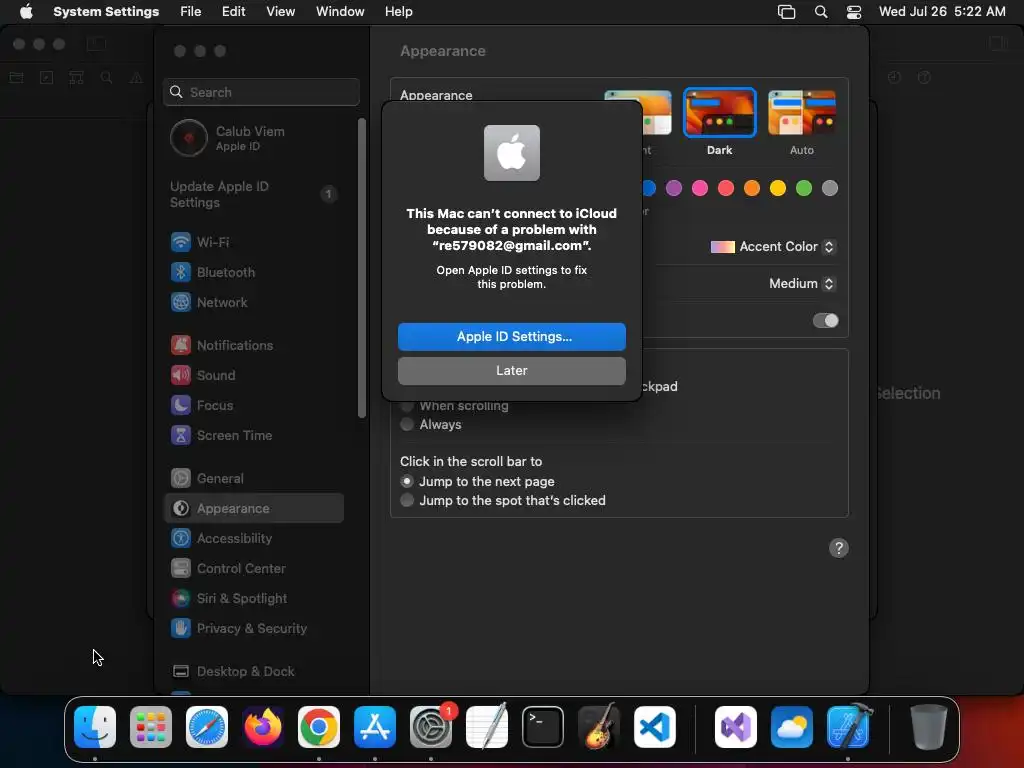Choose the pink accent color
The image size is (1024, 768).
[700, 188]
